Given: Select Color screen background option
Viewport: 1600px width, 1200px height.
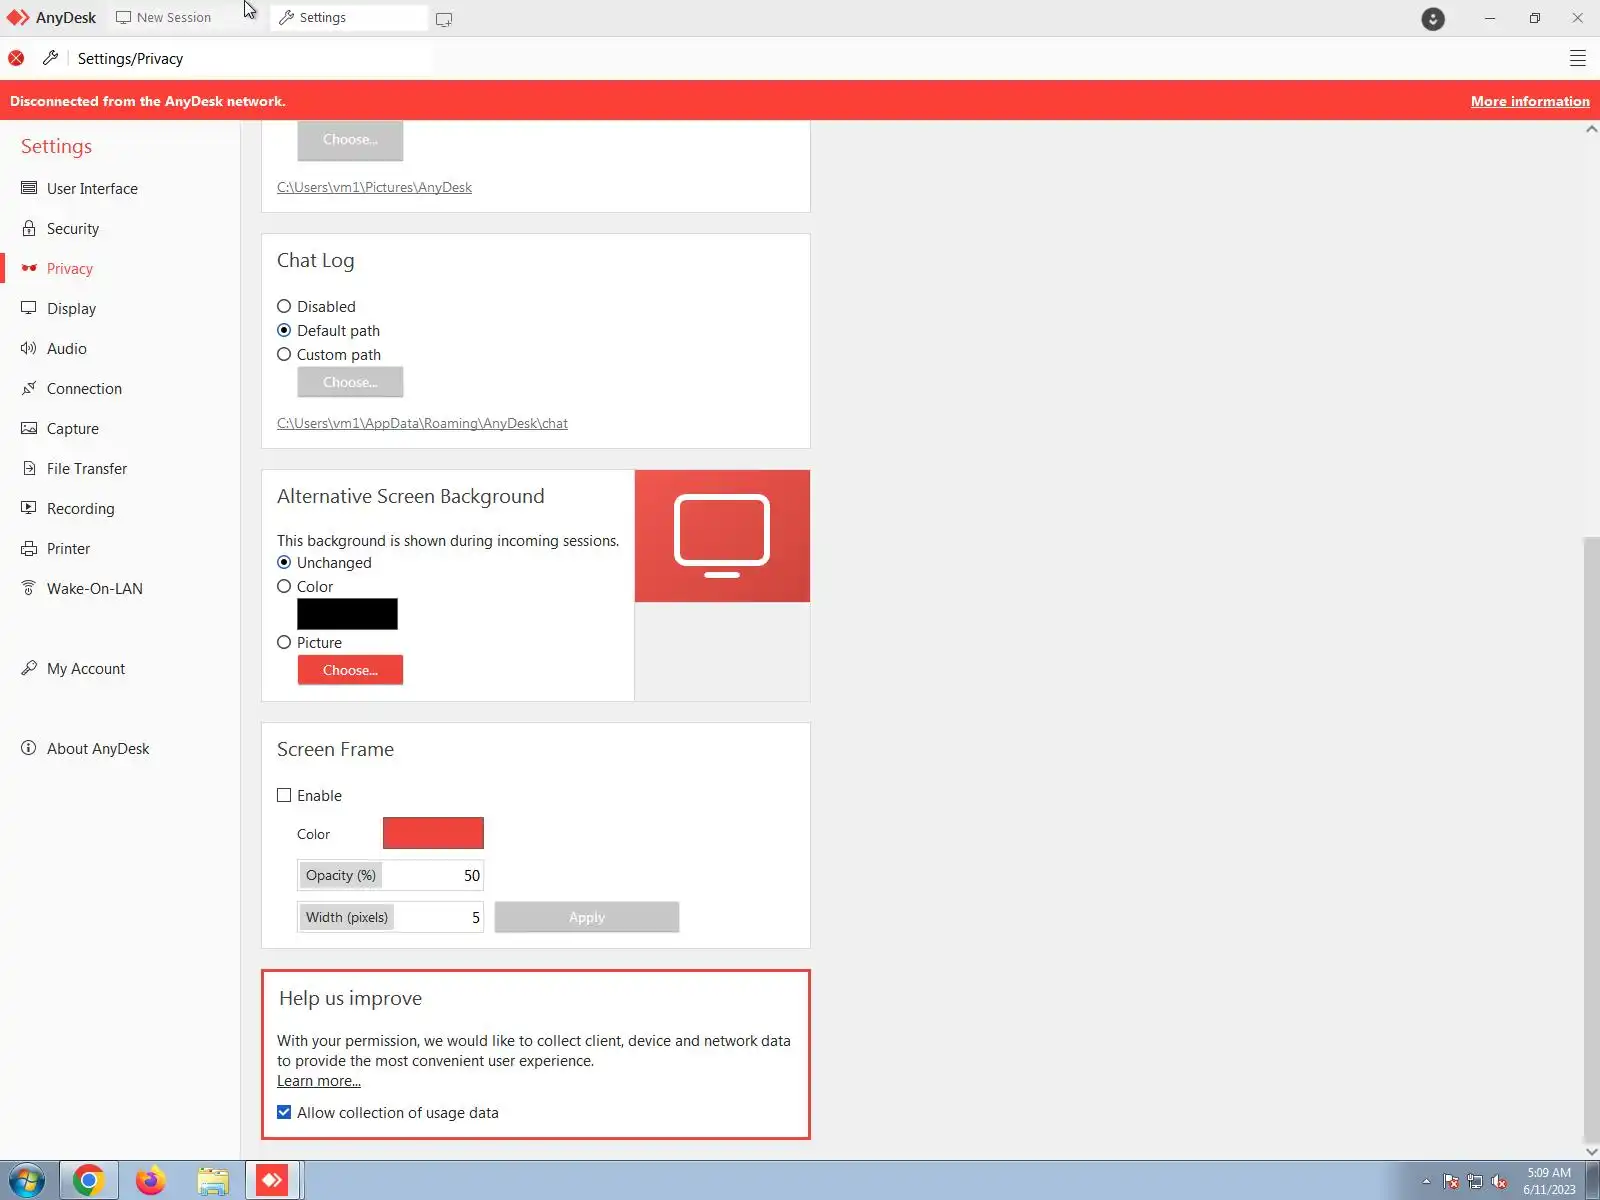Looking at the screenshot, I should point(284,586).
